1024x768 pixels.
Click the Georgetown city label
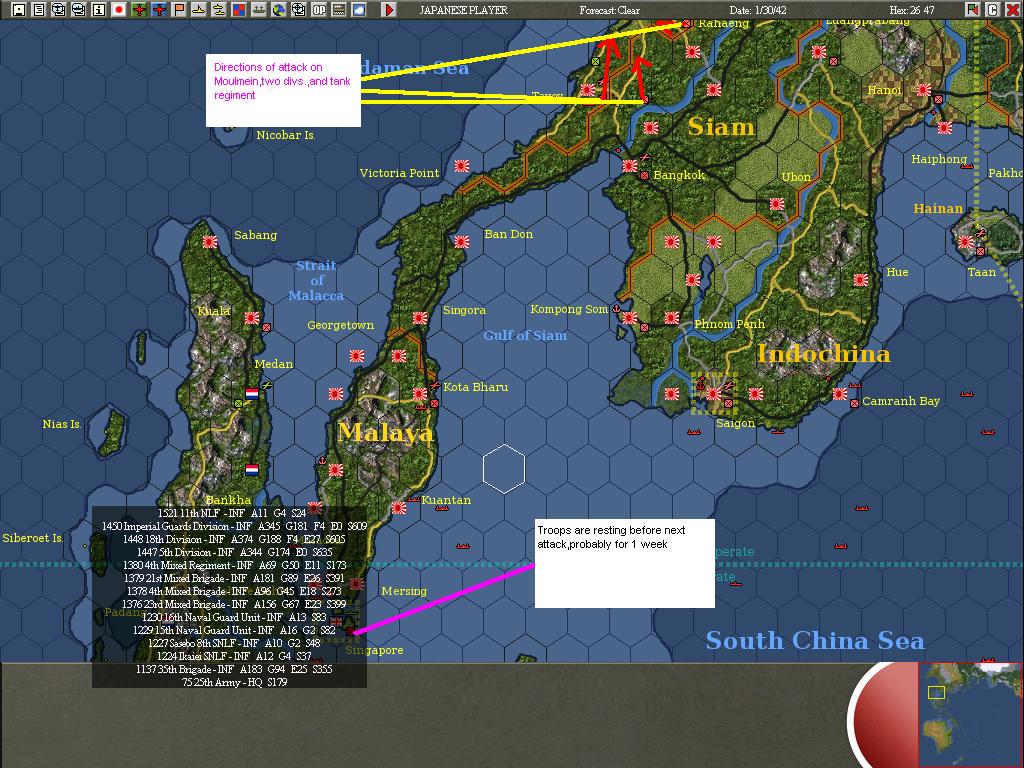click(340, 325)
